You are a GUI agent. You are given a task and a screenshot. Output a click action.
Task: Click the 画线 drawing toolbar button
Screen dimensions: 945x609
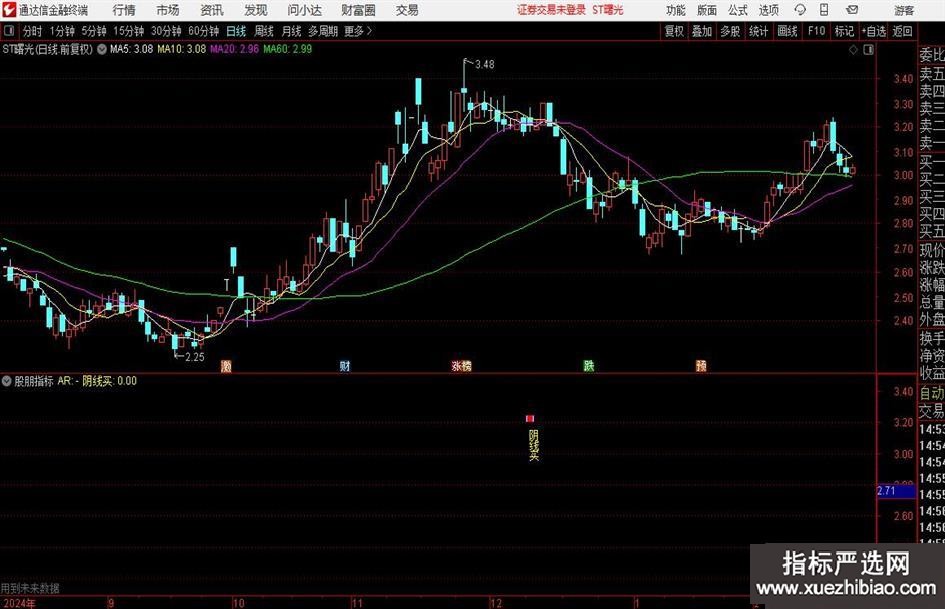pos(787,31)
